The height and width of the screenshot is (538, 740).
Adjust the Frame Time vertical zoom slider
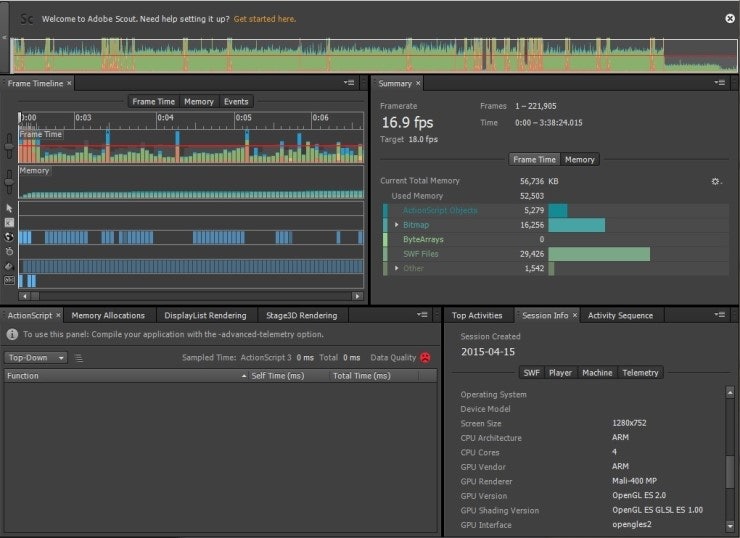point(9,147)
